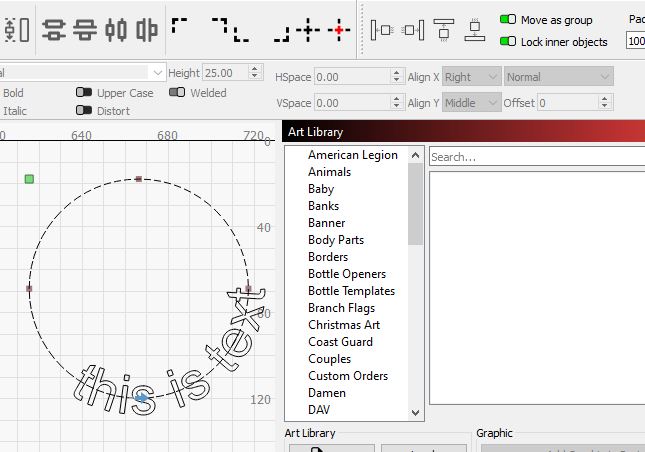Screen dimensions: 645x452
Task: Dock selected objects to the left
Action: point(382,30)
